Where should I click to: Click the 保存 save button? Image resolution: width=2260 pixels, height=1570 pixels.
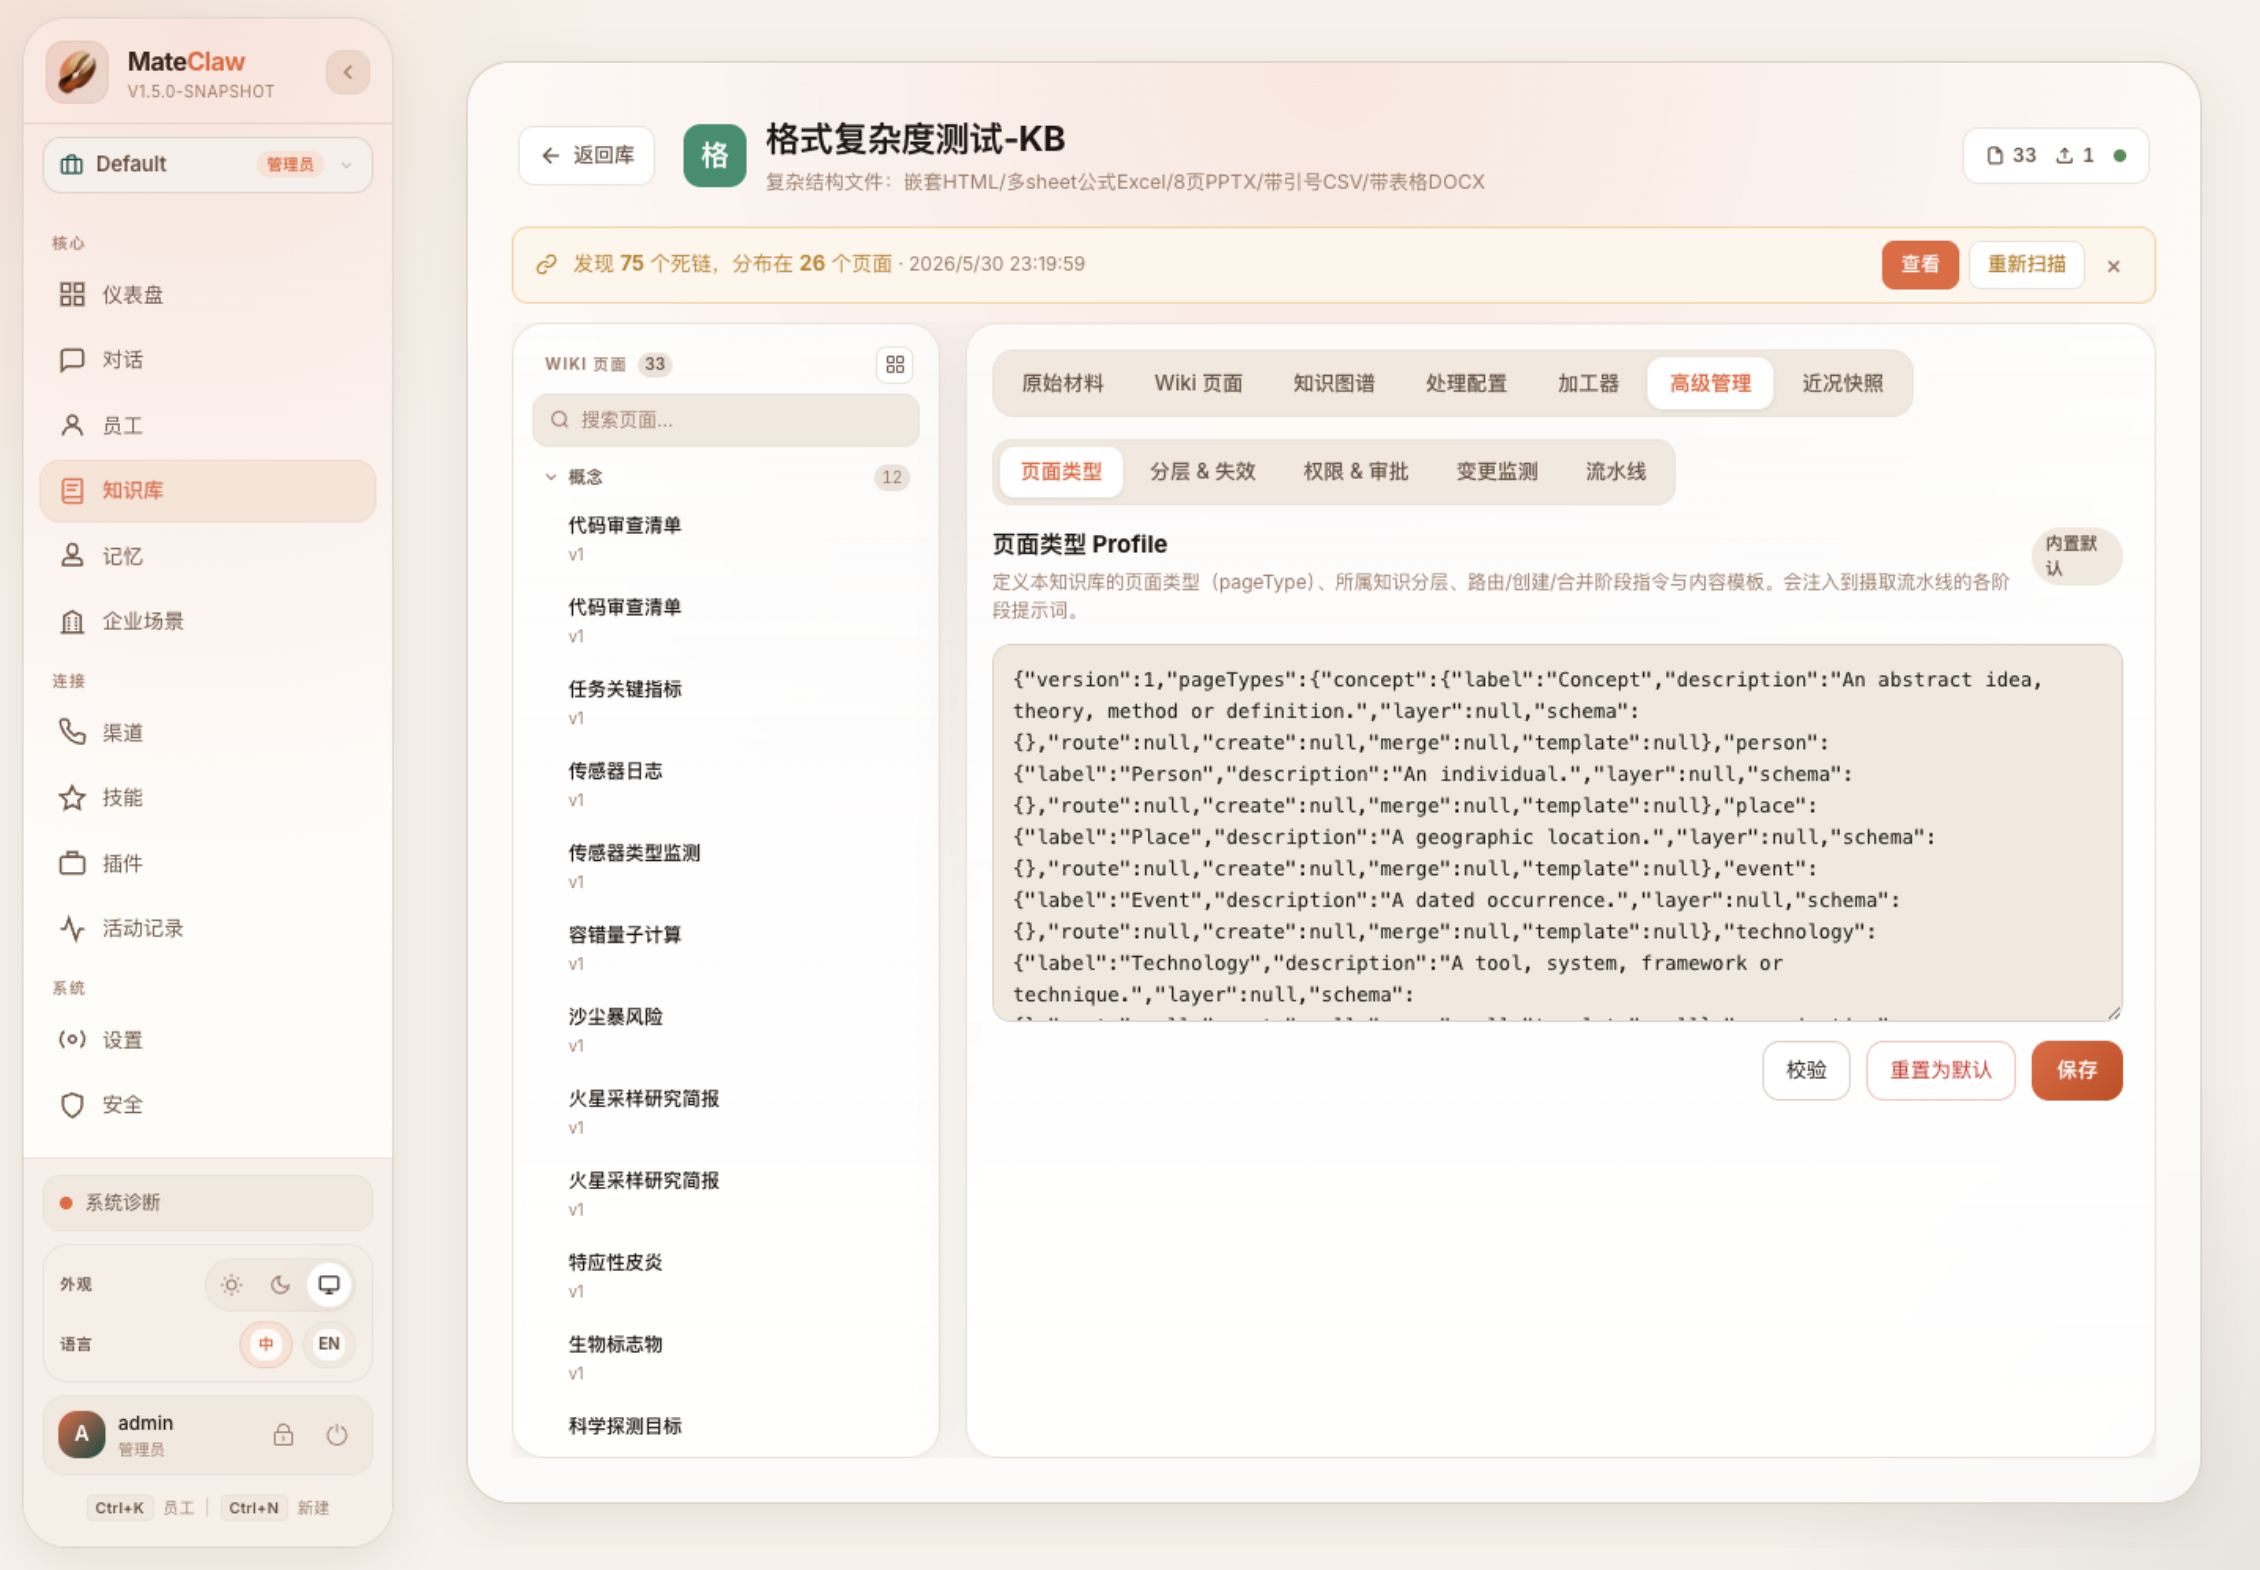2077,1070
